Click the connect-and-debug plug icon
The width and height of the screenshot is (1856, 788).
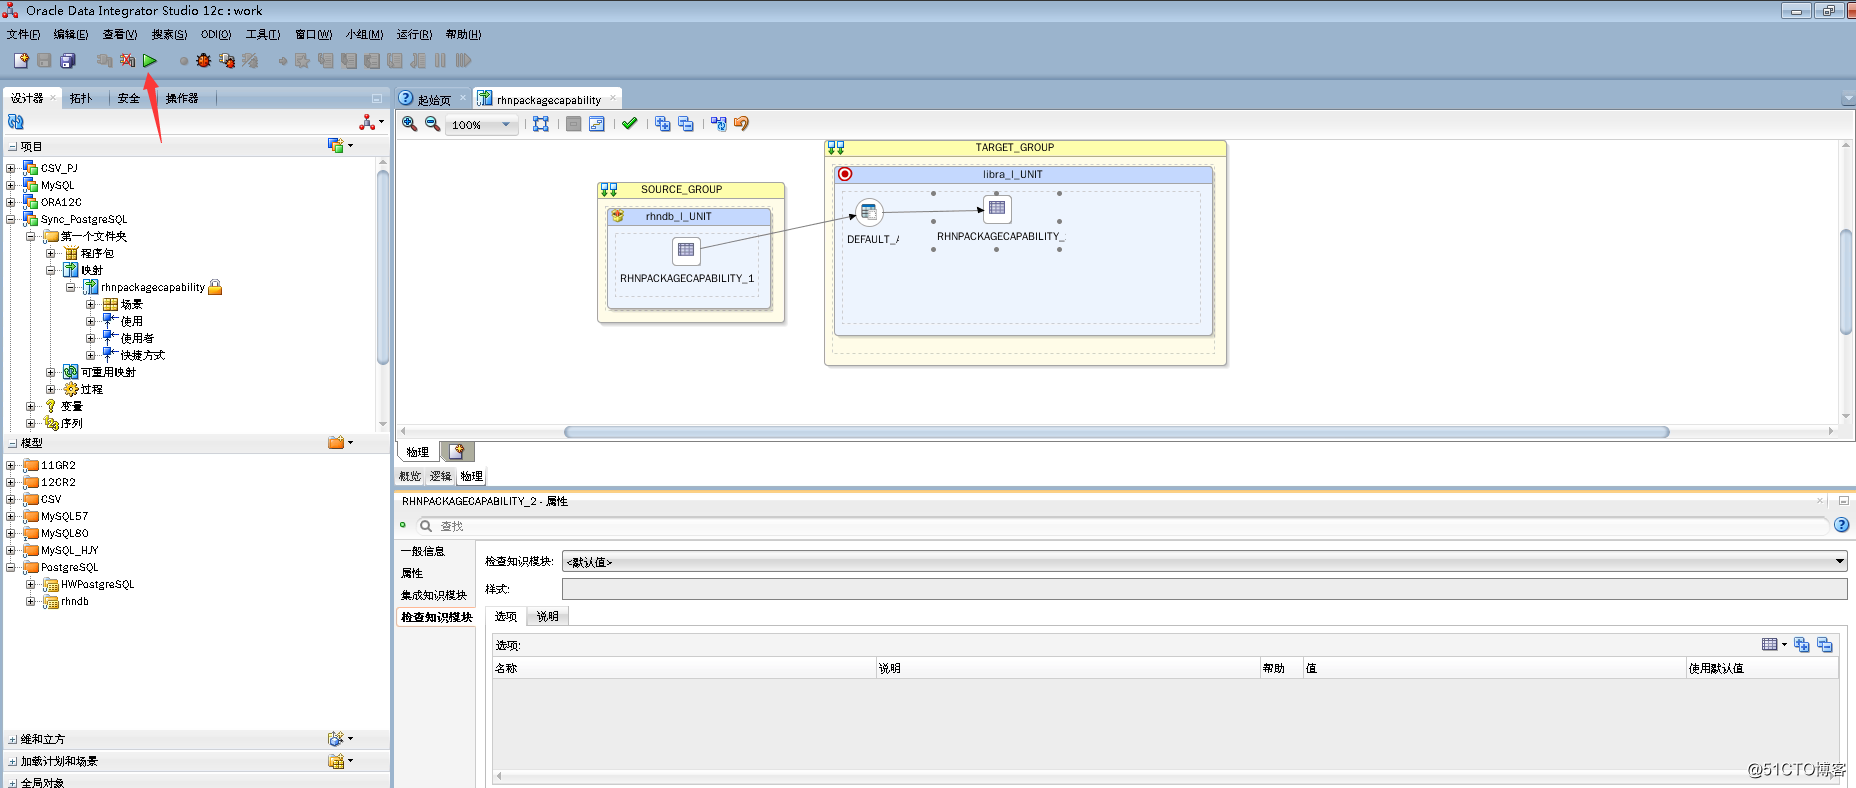click(227, 61)
